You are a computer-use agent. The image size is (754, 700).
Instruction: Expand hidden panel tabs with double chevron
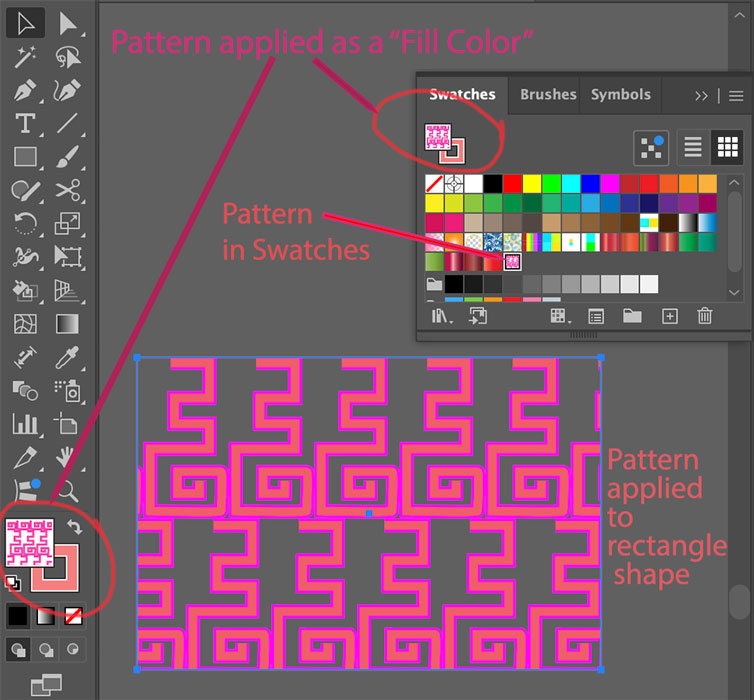(701, 96)
